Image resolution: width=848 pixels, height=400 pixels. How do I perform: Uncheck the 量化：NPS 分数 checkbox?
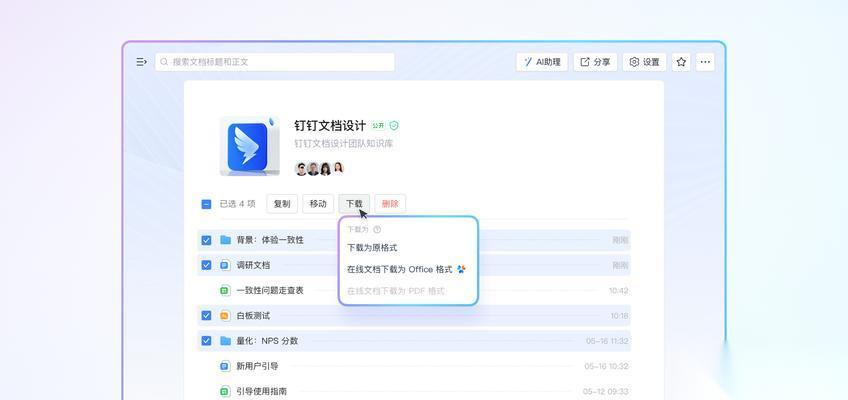point(206,340)
